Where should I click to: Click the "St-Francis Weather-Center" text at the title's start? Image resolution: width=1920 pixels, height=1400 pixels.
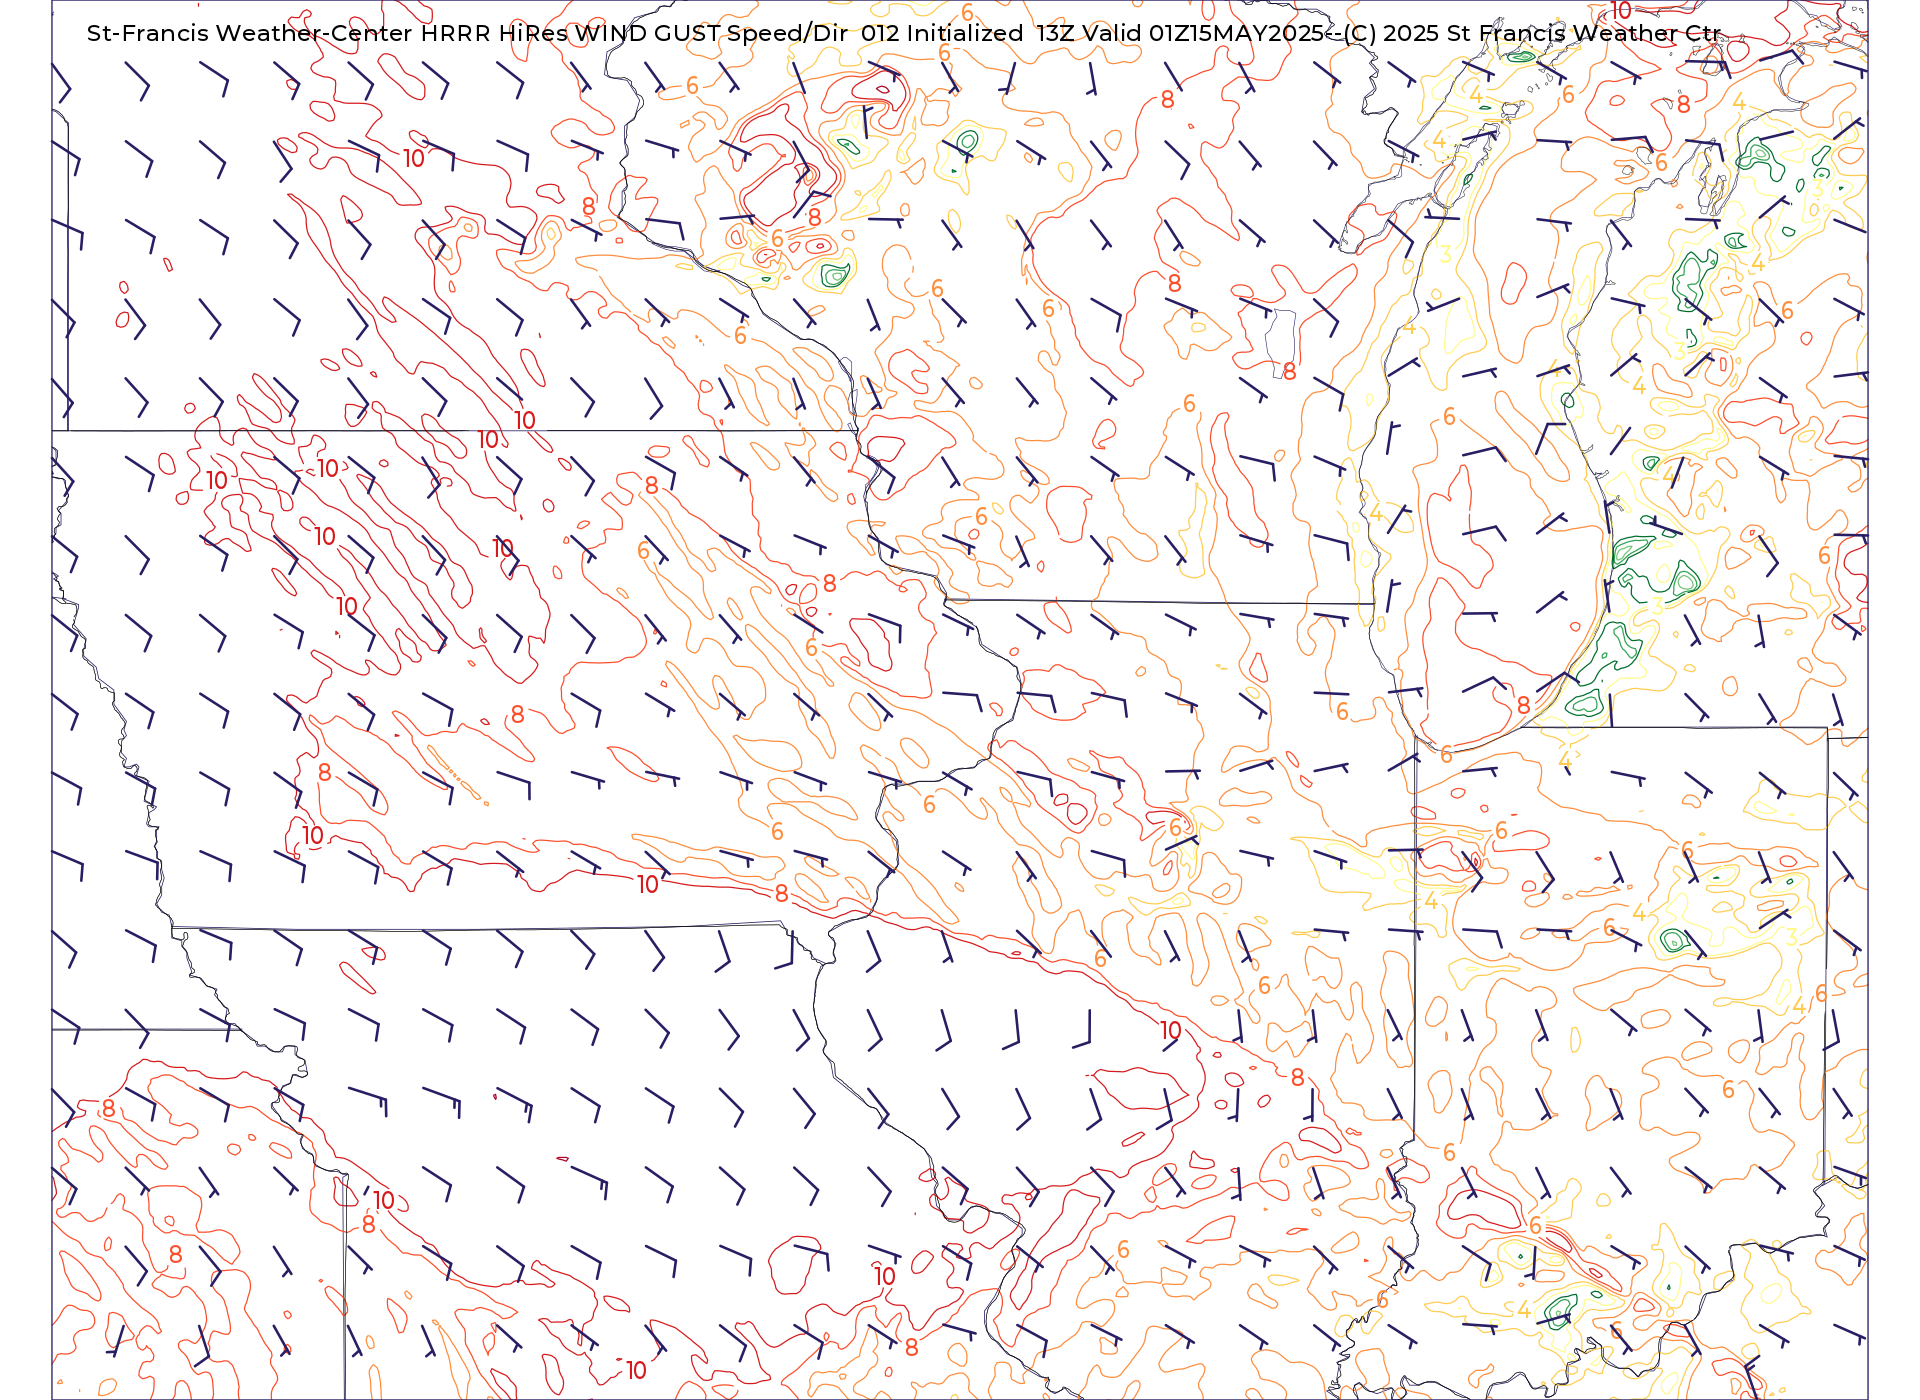coord(250,33)
